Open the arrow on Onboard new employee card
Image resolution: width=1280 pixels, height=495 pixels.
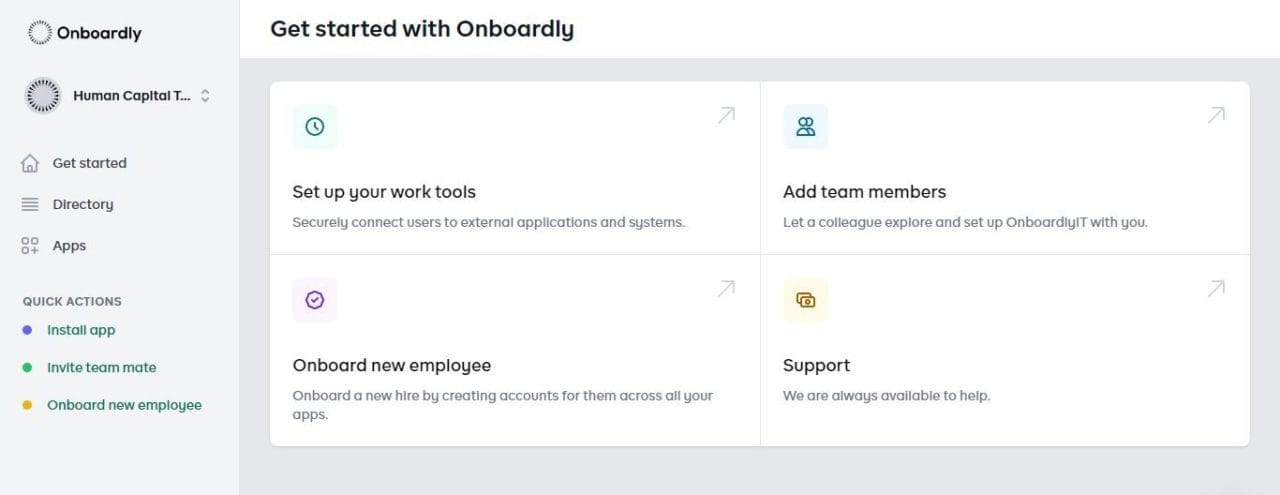coord(726,288)
